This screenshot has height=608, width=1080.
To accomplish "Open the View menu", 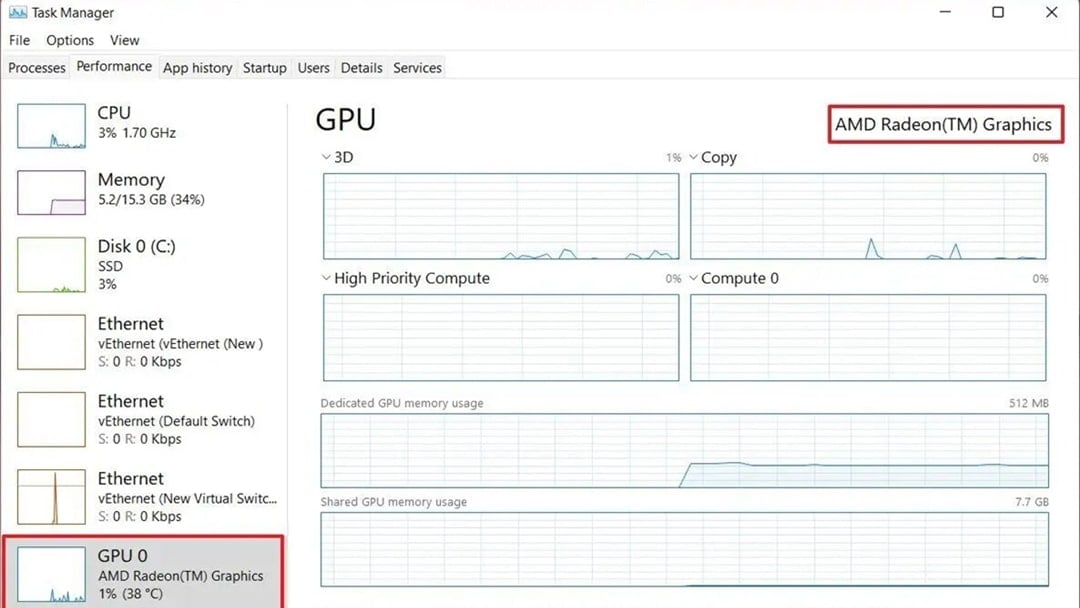I will coord(124,40).
